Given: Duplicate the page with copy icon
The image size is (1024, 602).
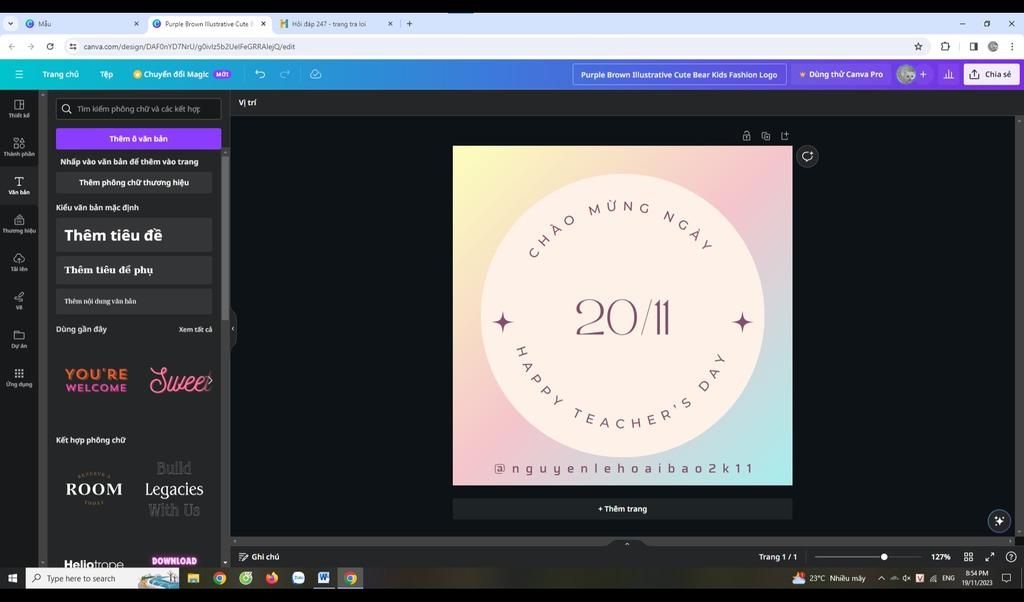Looking at the screenshot, I should pyautogui.click(x=765, y=136).
